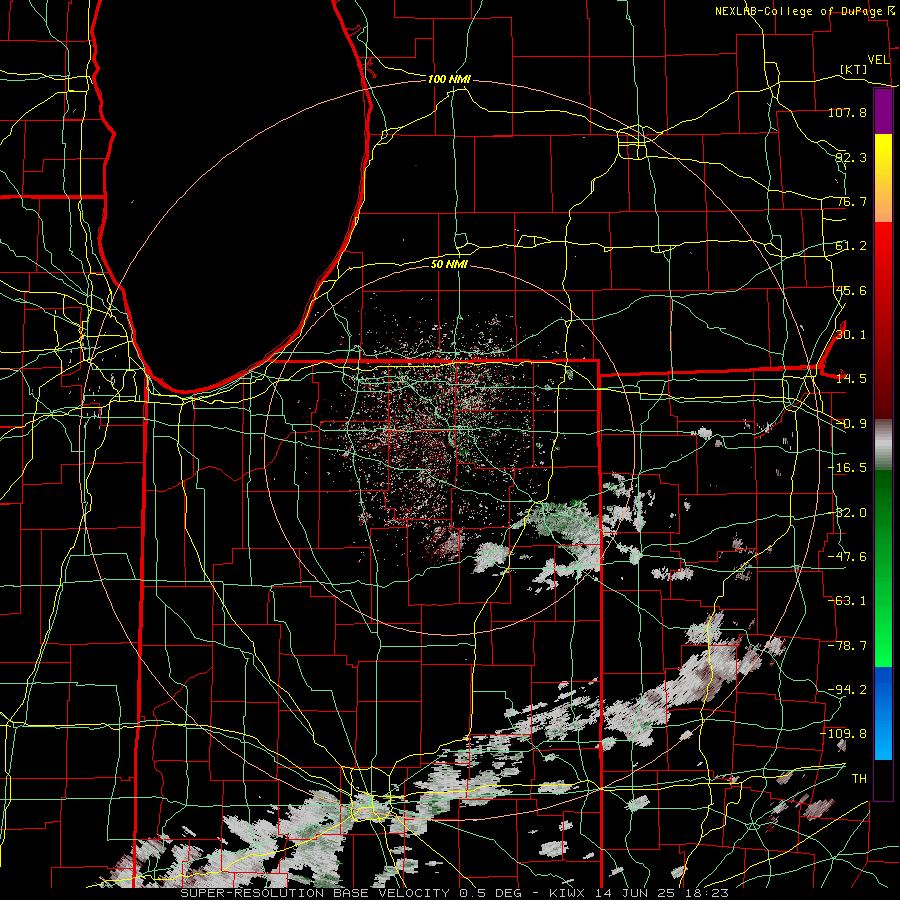900x900 pixels.
Task: Select the 14.5 velocity scale value
Action: point(851,379)
